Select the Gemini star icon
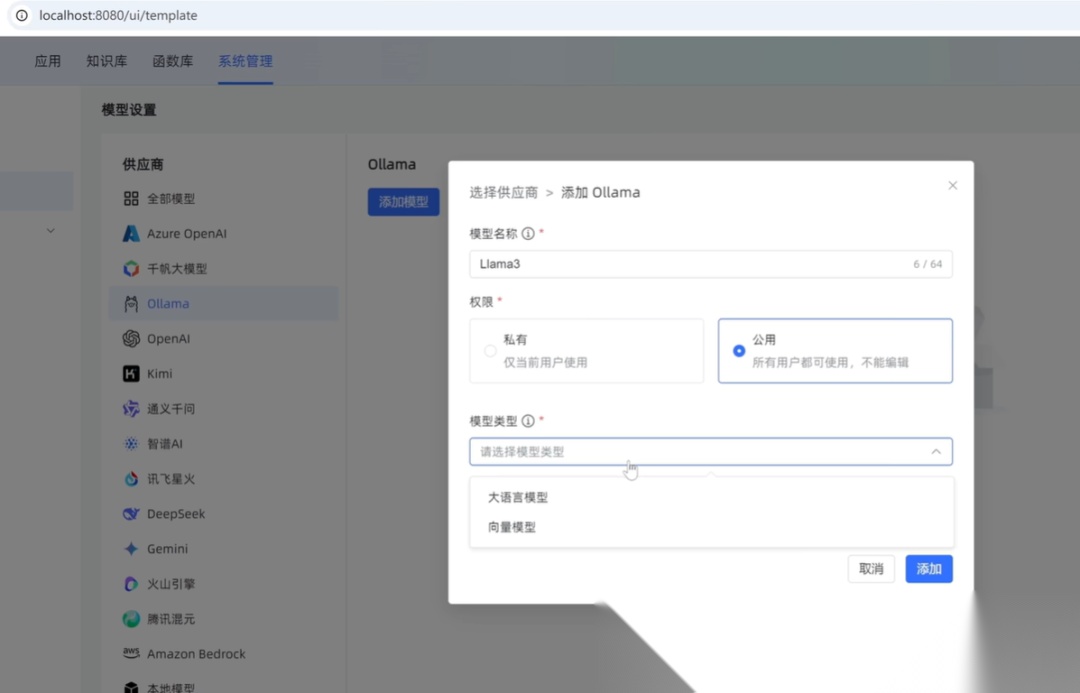 (x=131, y=549)
